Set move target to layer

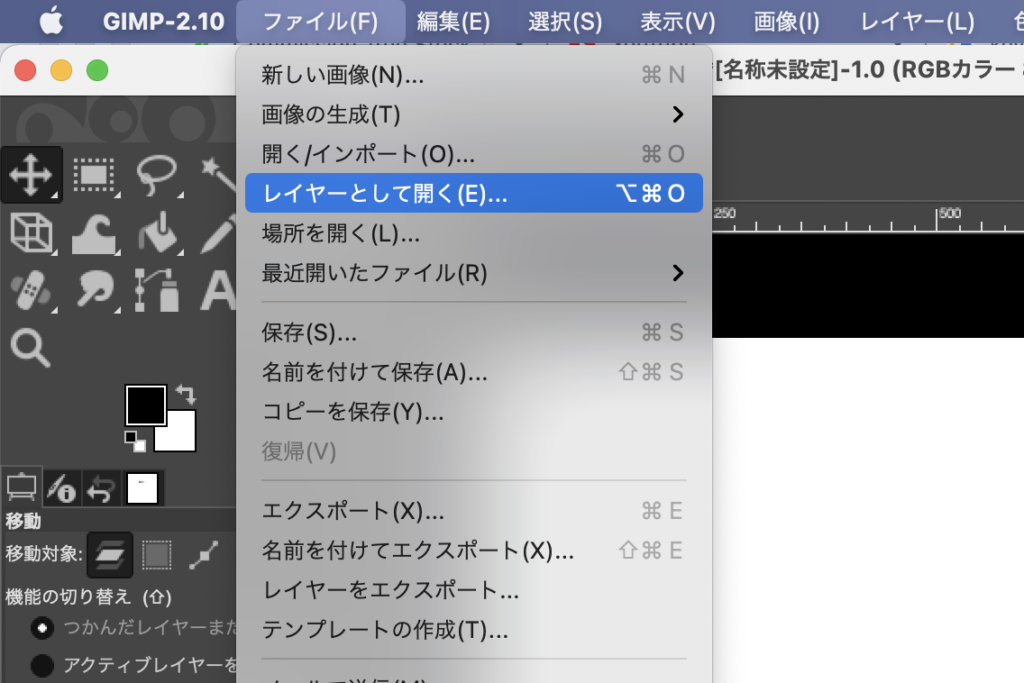[x=110, y=555]
